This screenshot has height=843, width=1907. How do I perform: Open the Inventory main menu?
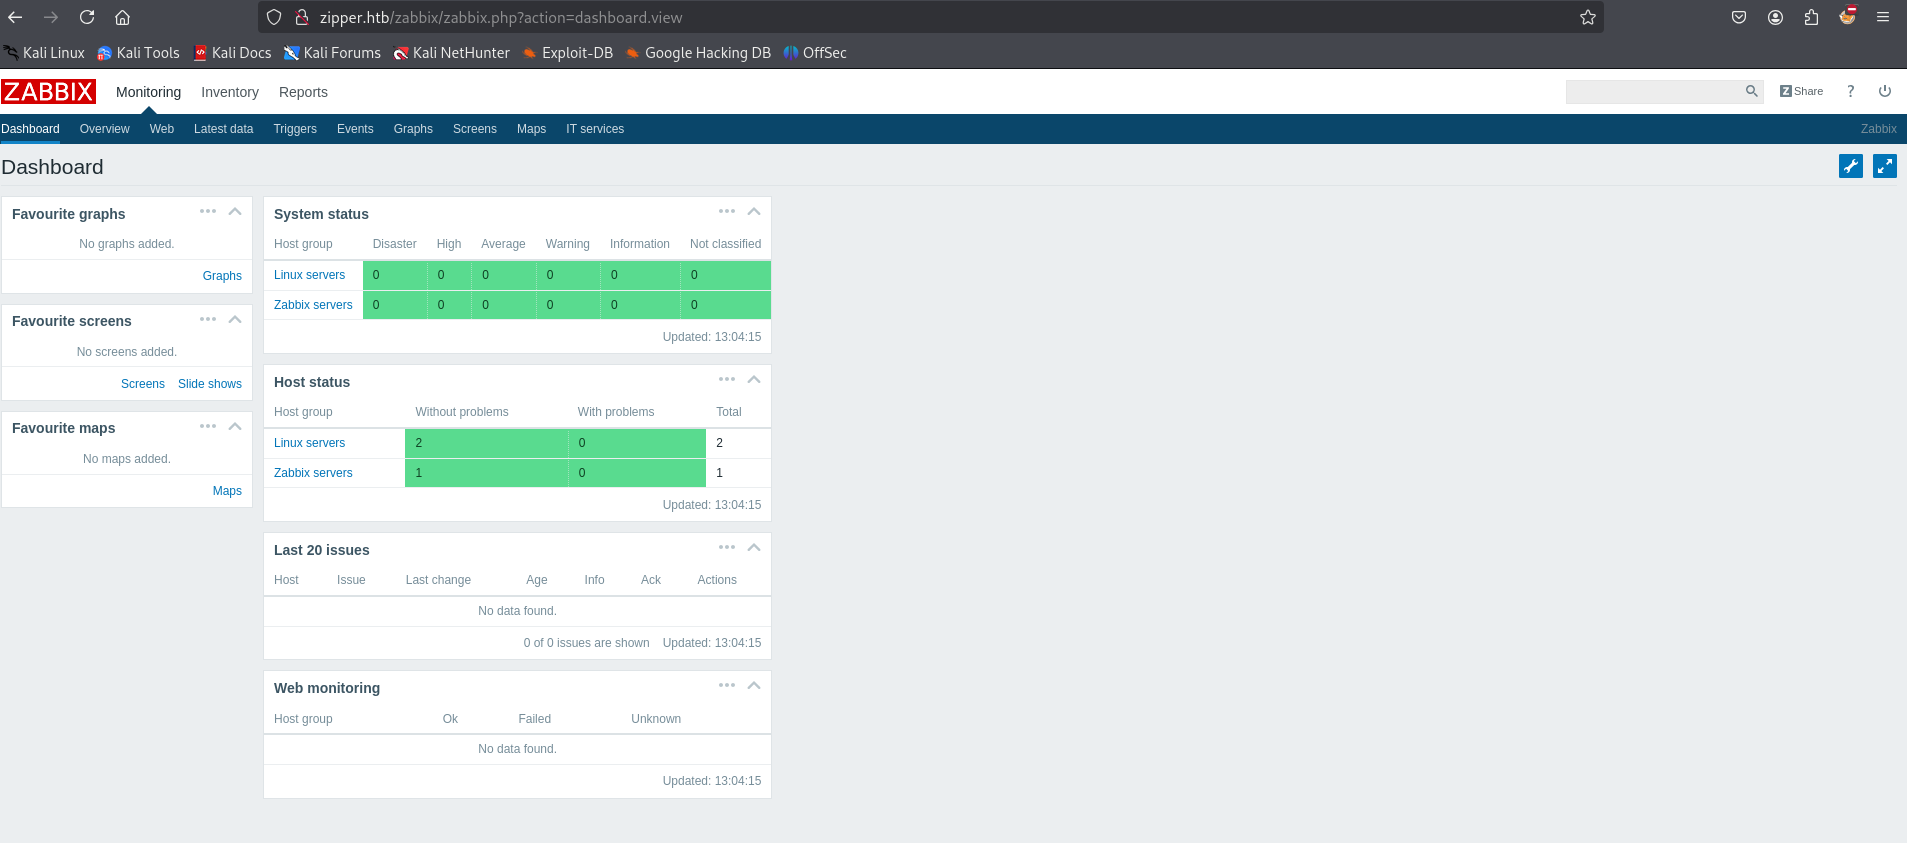[230, 92]
